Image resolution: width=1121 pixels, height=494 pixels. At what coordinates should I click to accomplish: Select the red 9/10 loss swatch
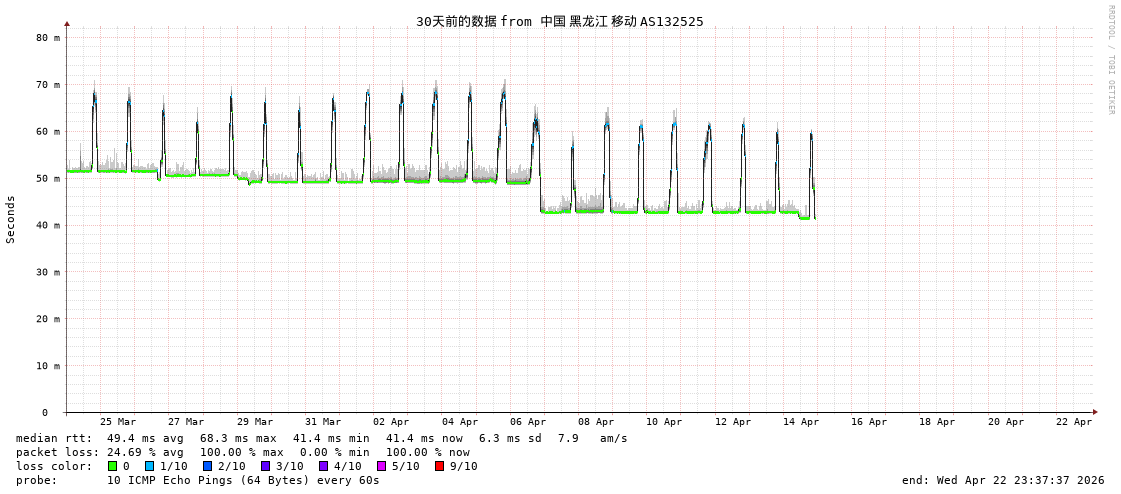439,466
